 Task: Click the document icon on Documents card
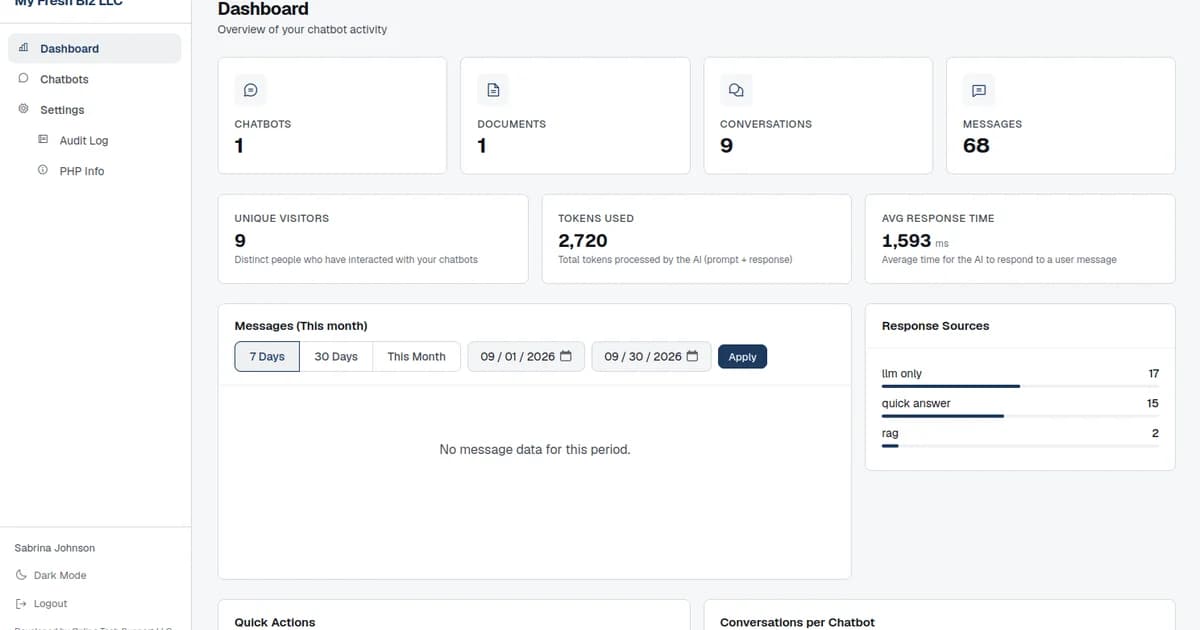(493, 90)
